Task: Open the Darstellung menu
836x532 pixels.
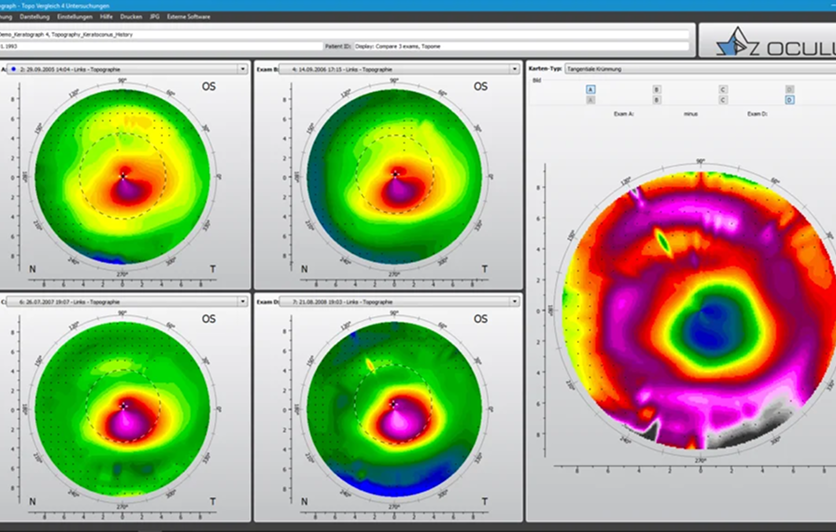Action: point(35,17)
